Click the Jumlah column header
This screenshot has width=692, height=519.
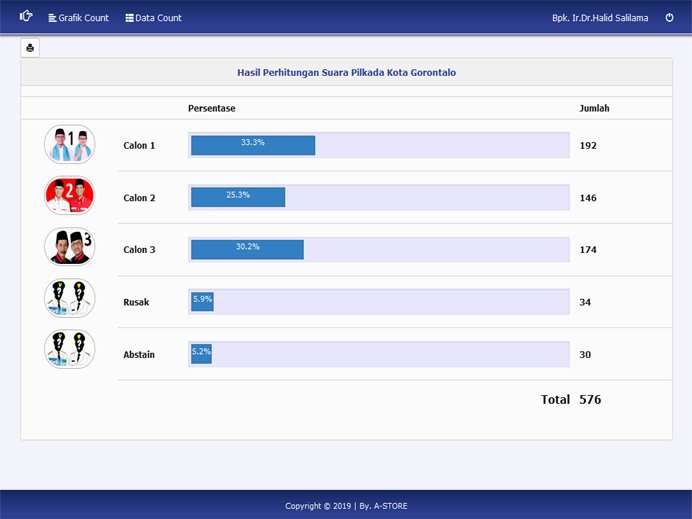point(594,108)
